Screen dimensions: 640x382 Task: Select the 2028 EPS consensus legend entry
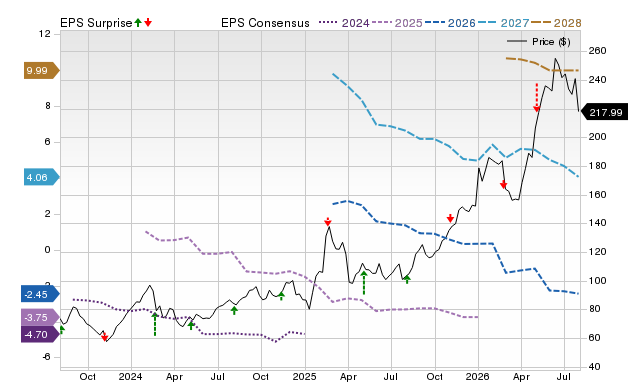point(556,23)
